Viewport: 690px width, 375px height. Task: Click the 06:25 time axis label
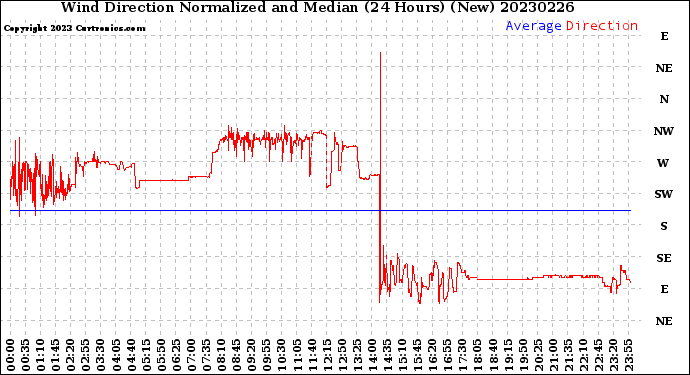coord(176,355)
